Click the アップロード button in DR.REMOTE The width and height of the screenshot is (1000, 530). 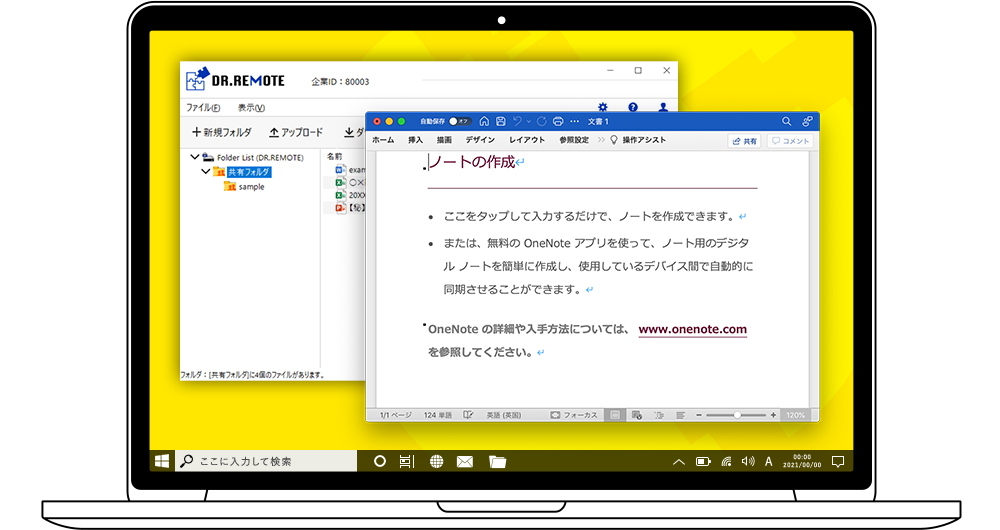[x=296, y=132]
